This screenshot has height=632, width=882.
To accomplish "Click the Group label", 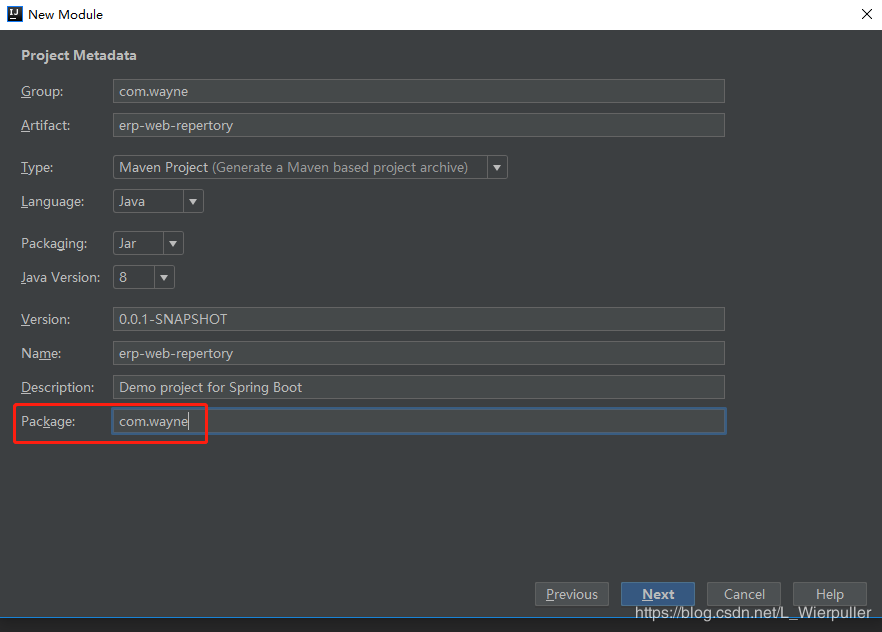I will tap(42, 92).
